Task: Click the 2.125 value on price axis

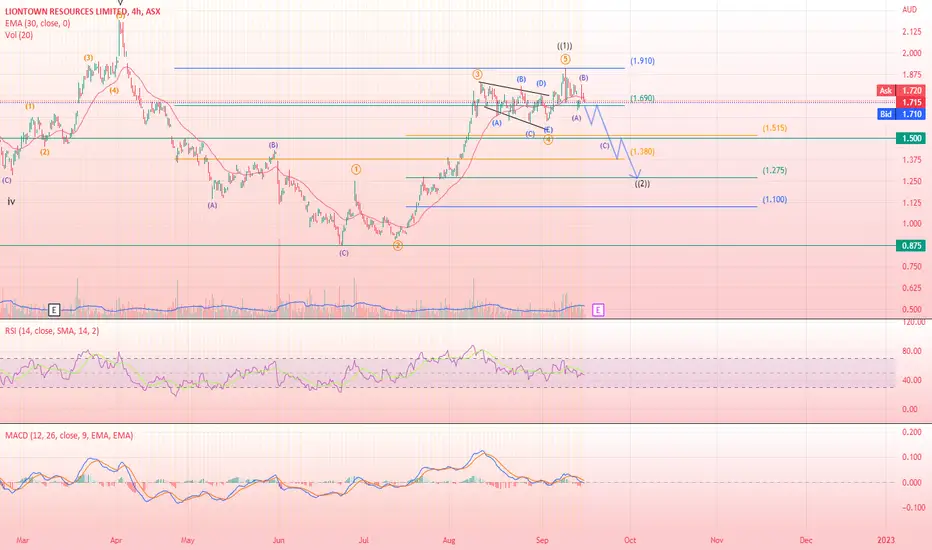Action: point(912,32)
